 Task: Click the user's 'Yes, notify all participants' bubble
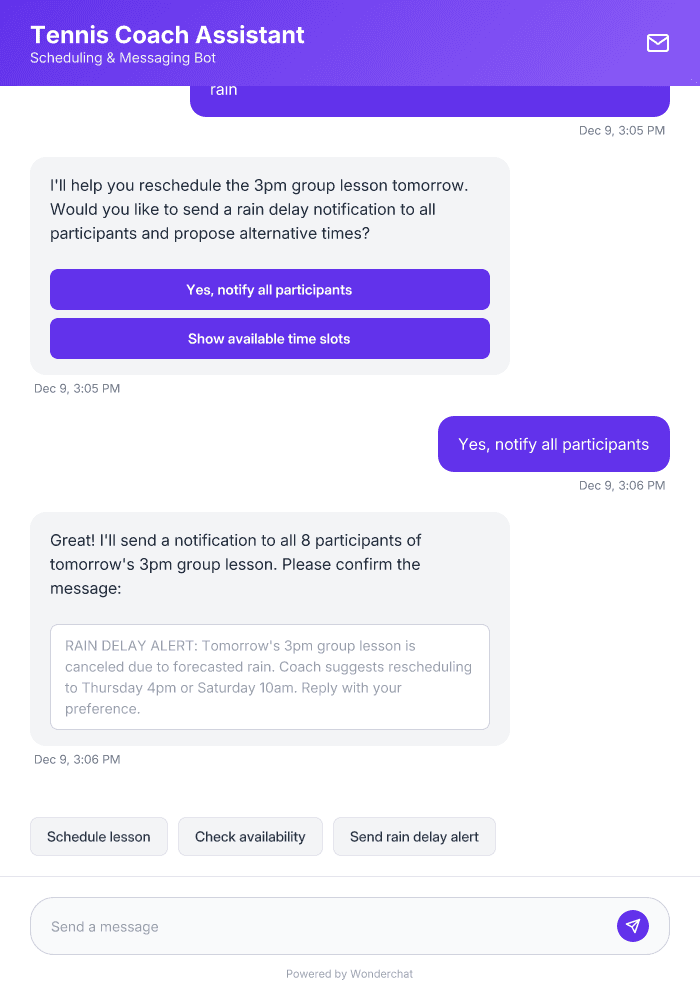(x=553, y=443)
